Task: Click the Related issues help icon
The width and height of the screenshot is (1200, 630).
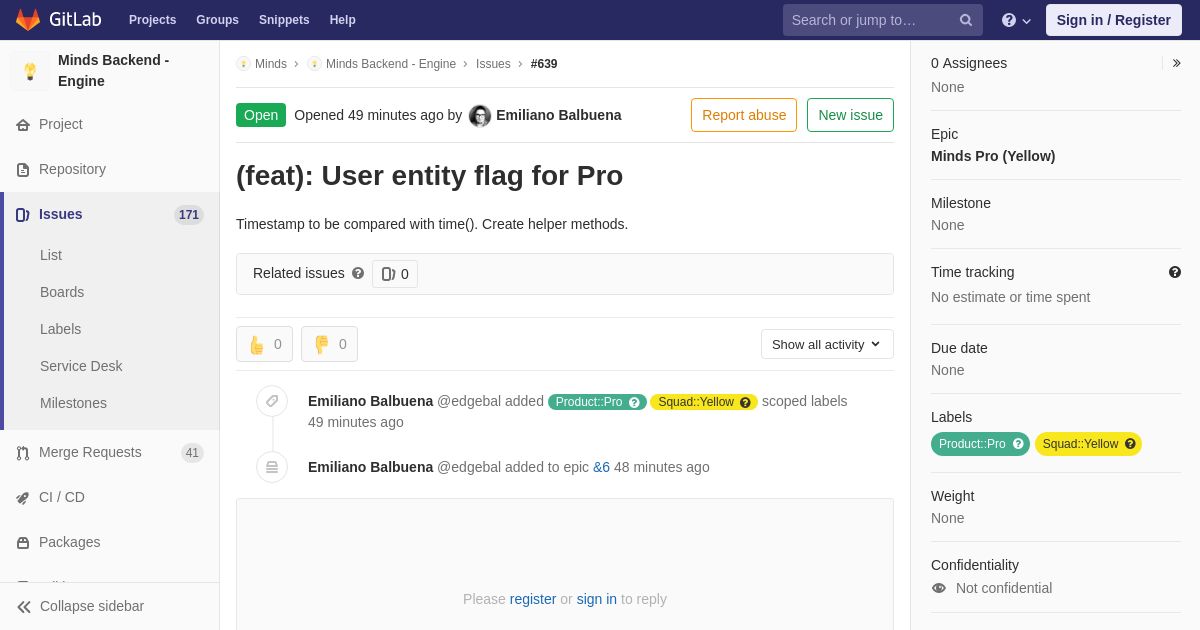Action: (x=358, y=273)
